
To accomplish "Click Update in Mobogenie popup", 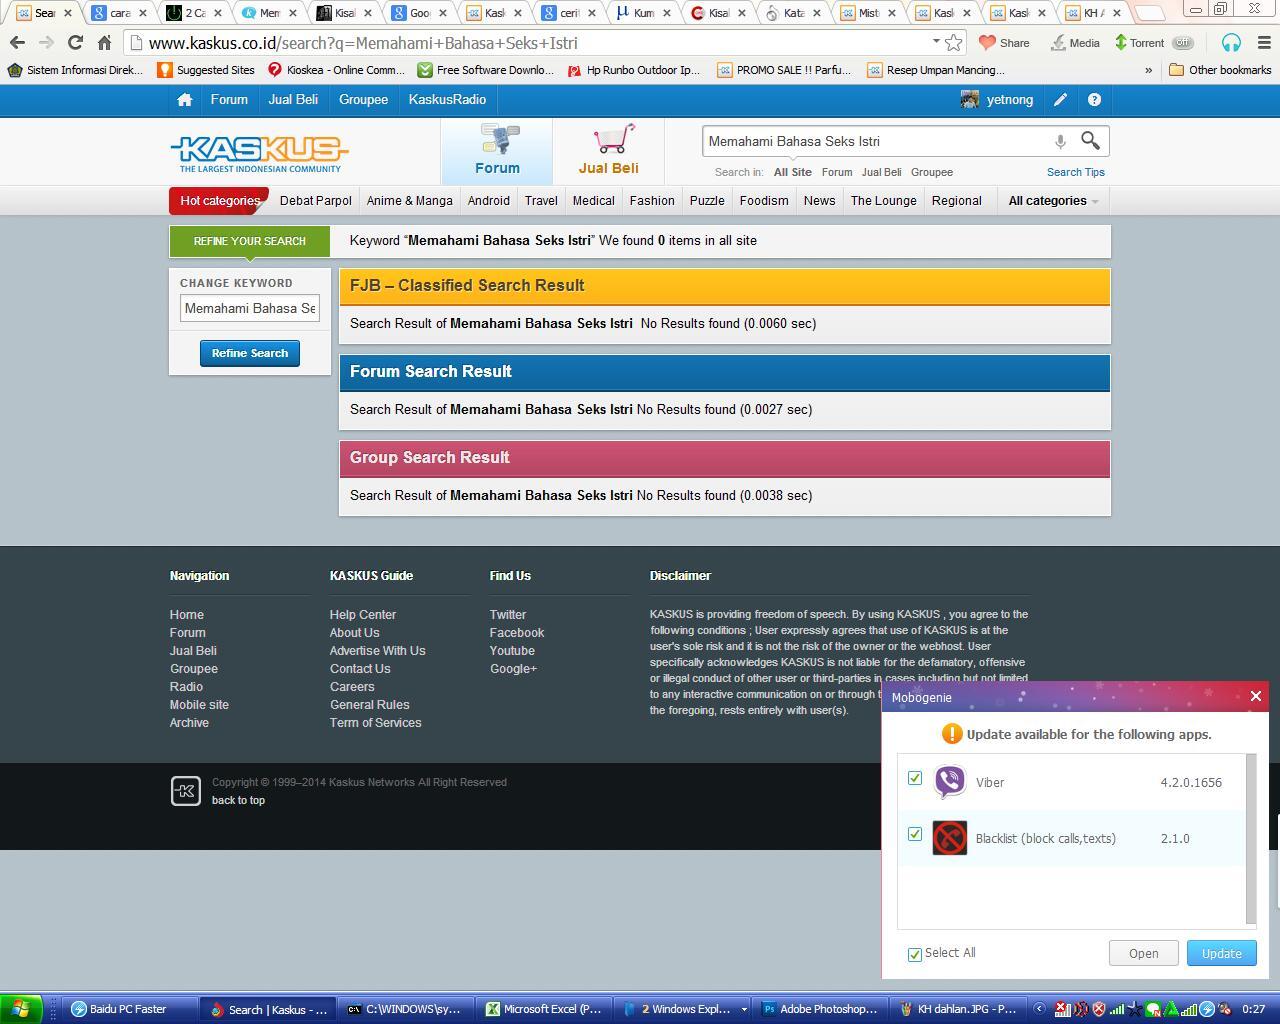I will pyautogui.click(x=1221, y=953).
